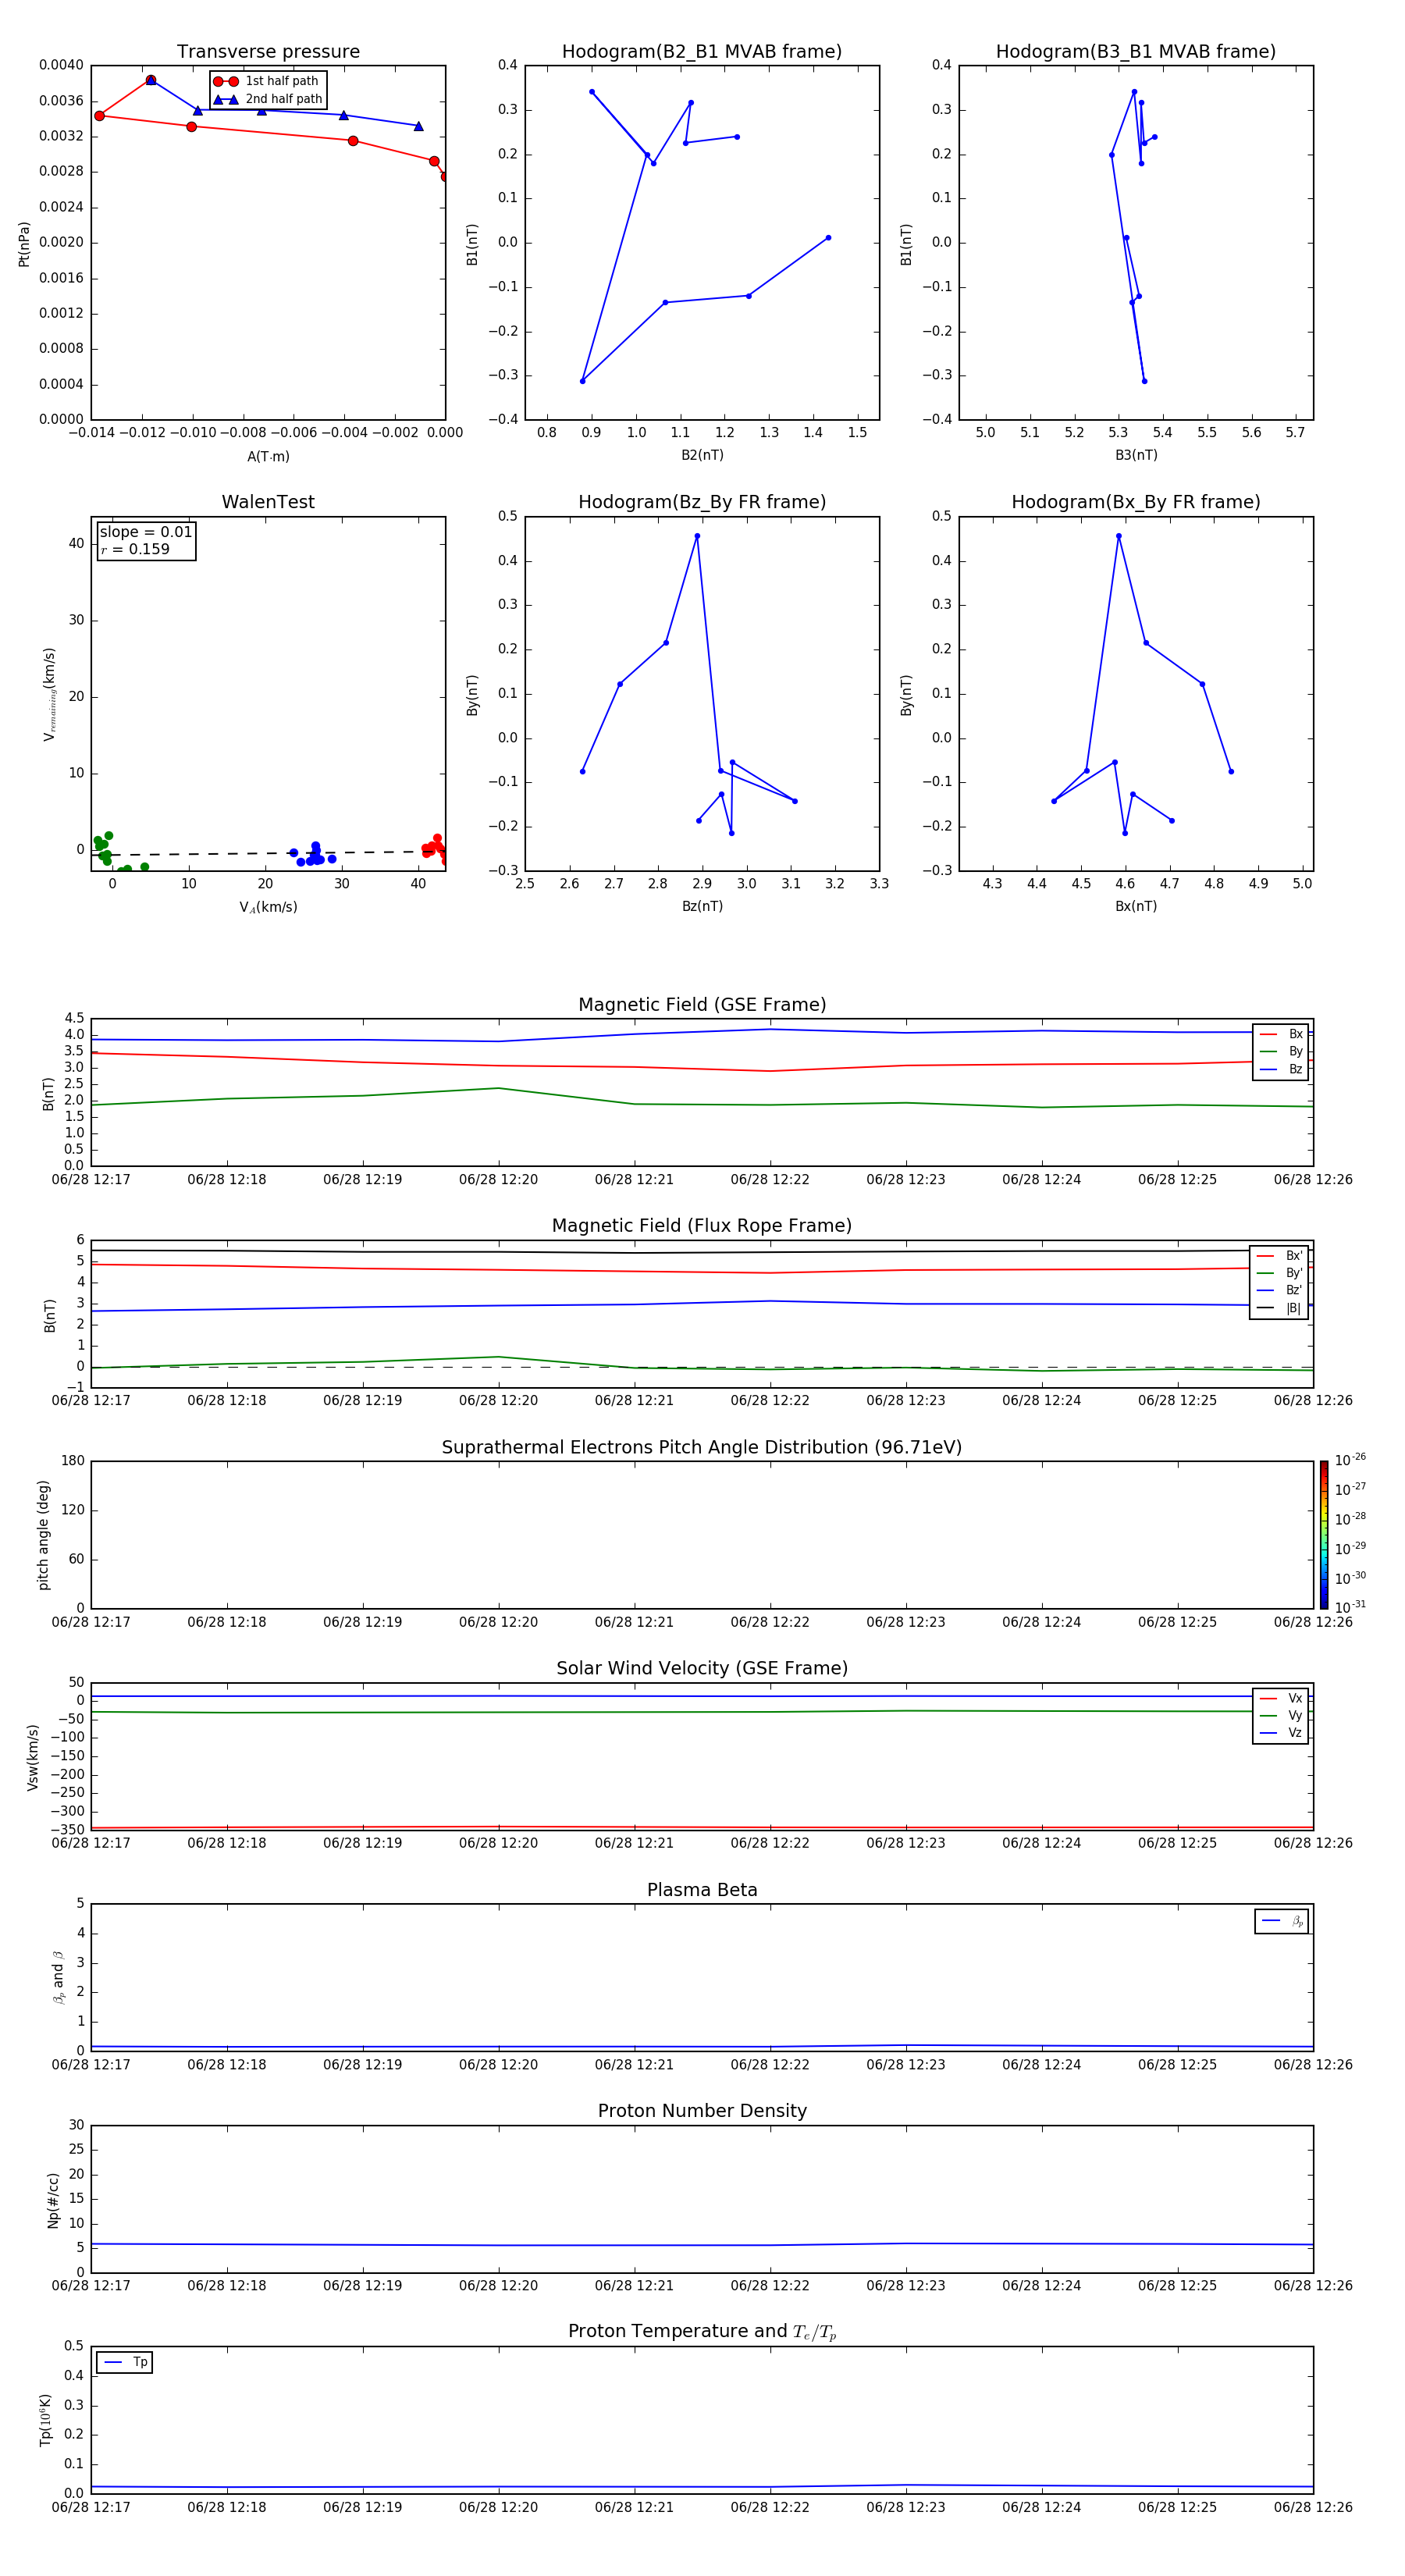This screenshot has height=2576, width=1405.
Task: Click the 'Transverse pressure' plot title
Action: 268,52
